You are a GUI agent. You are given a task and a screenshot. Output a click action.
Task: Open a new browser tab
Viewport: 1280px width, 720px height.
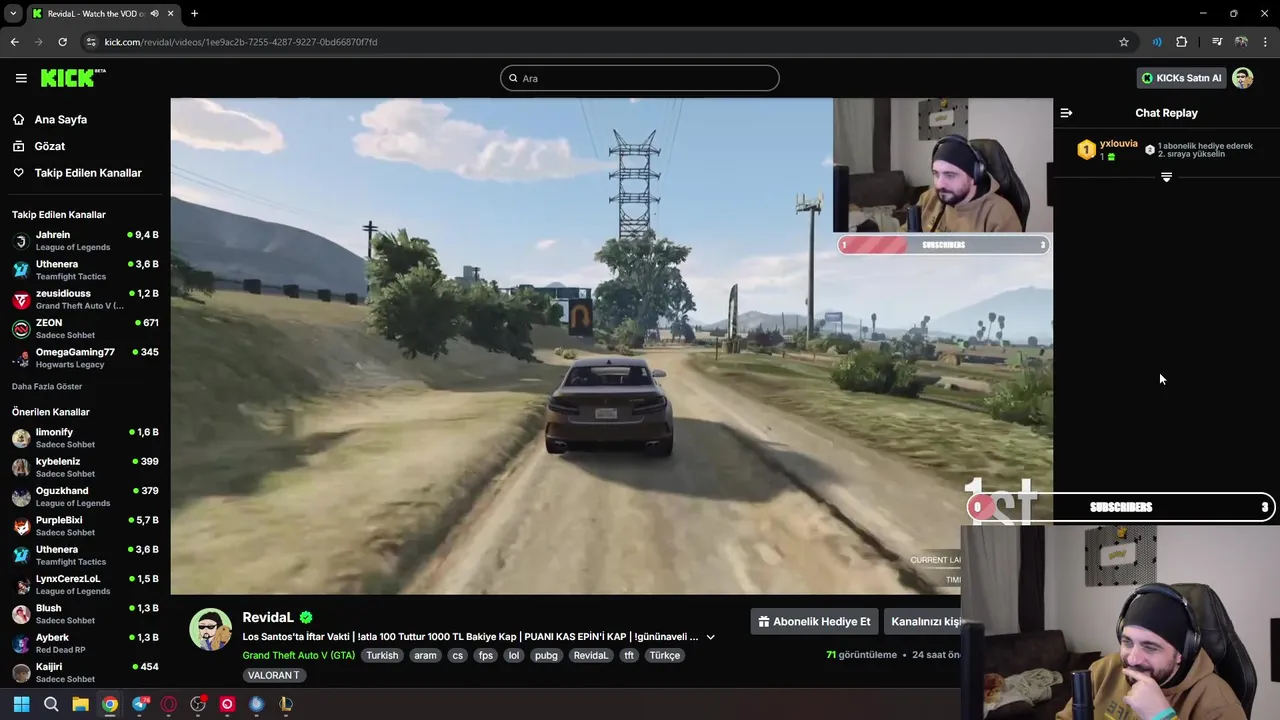point(194,14)
